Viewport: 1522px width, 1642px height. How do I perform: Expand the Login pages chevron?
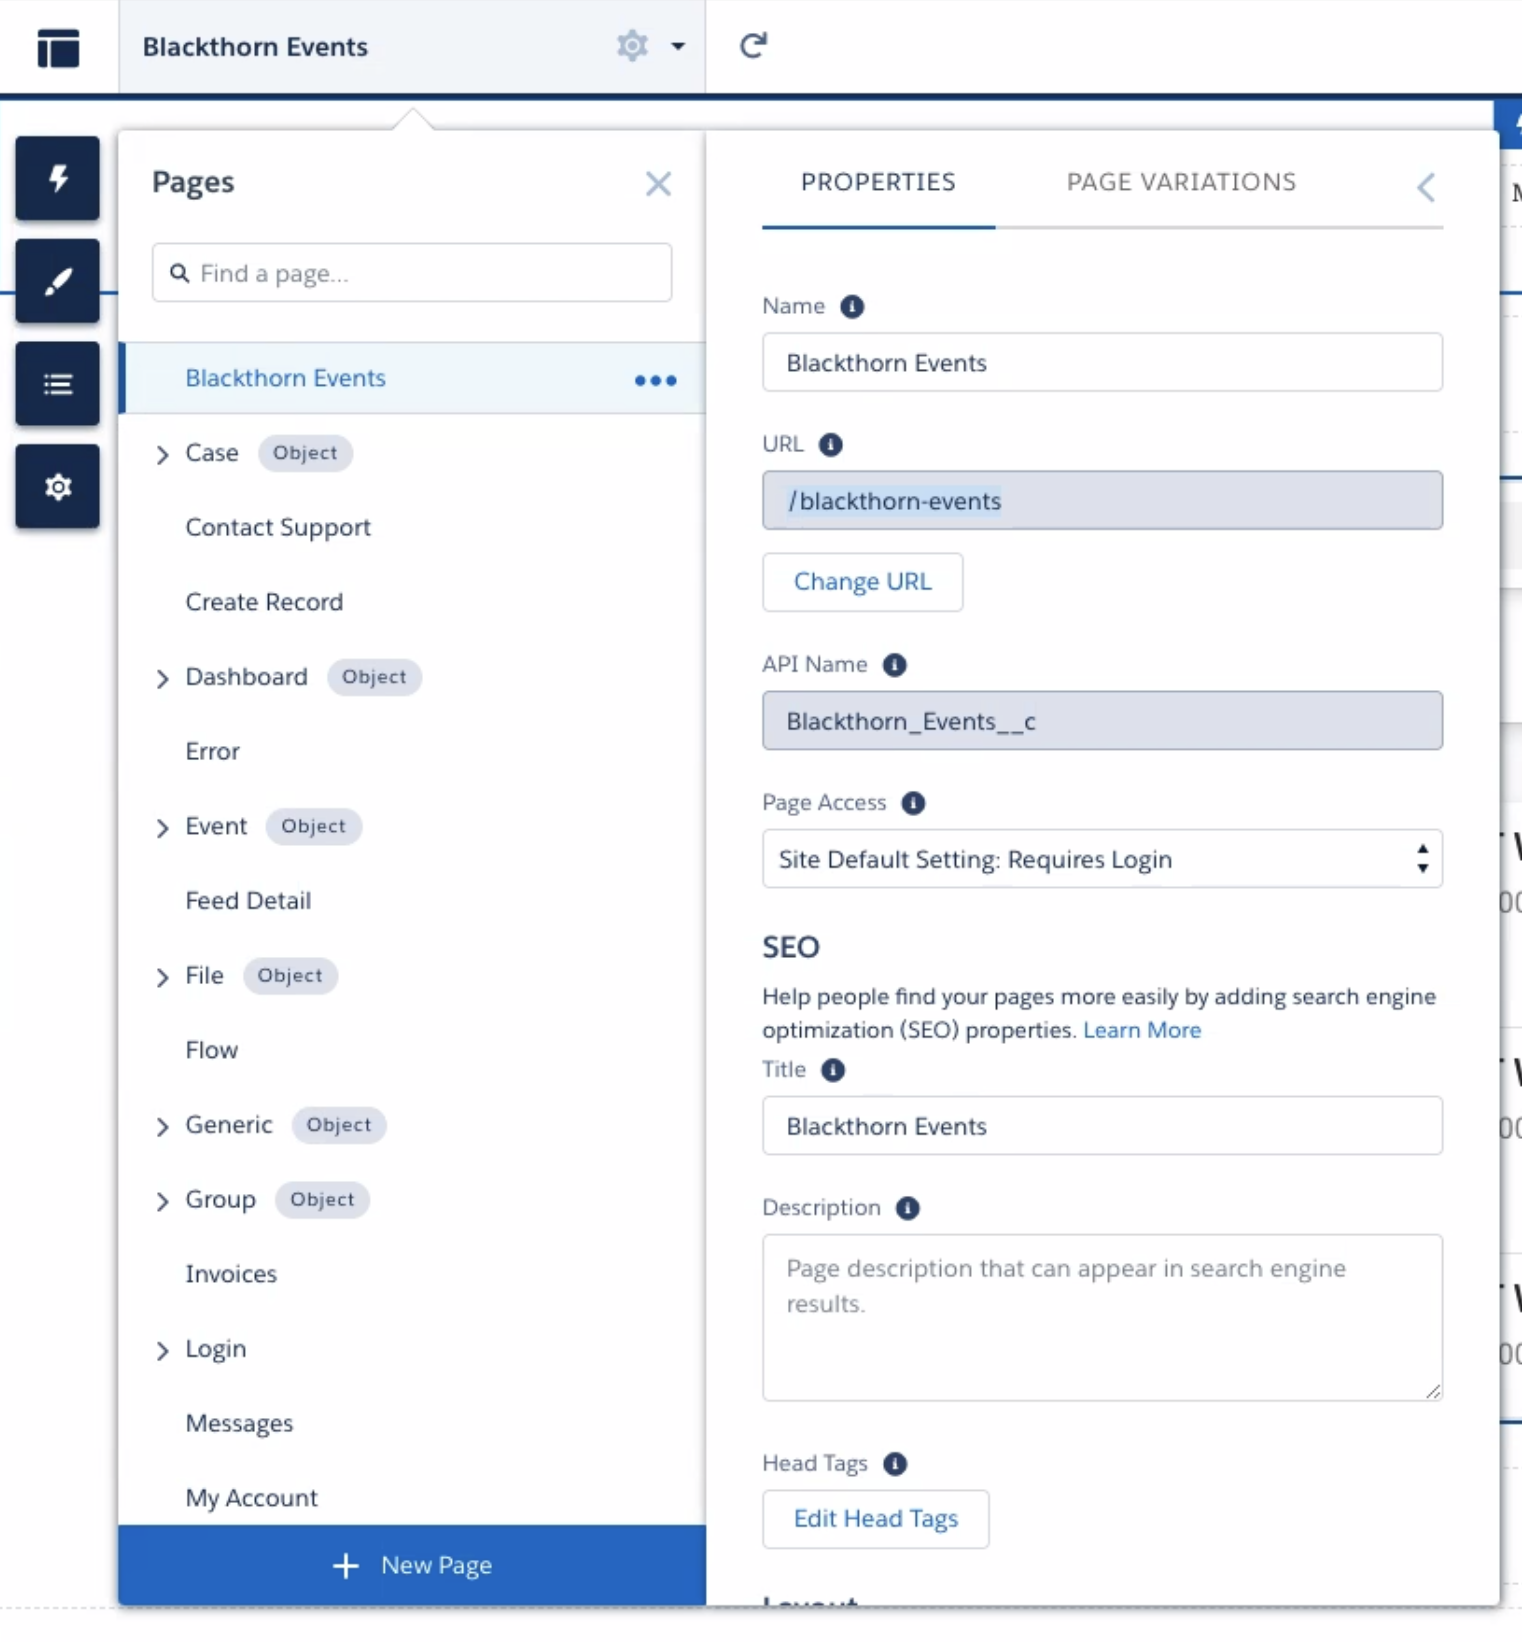click(162, 1351)
